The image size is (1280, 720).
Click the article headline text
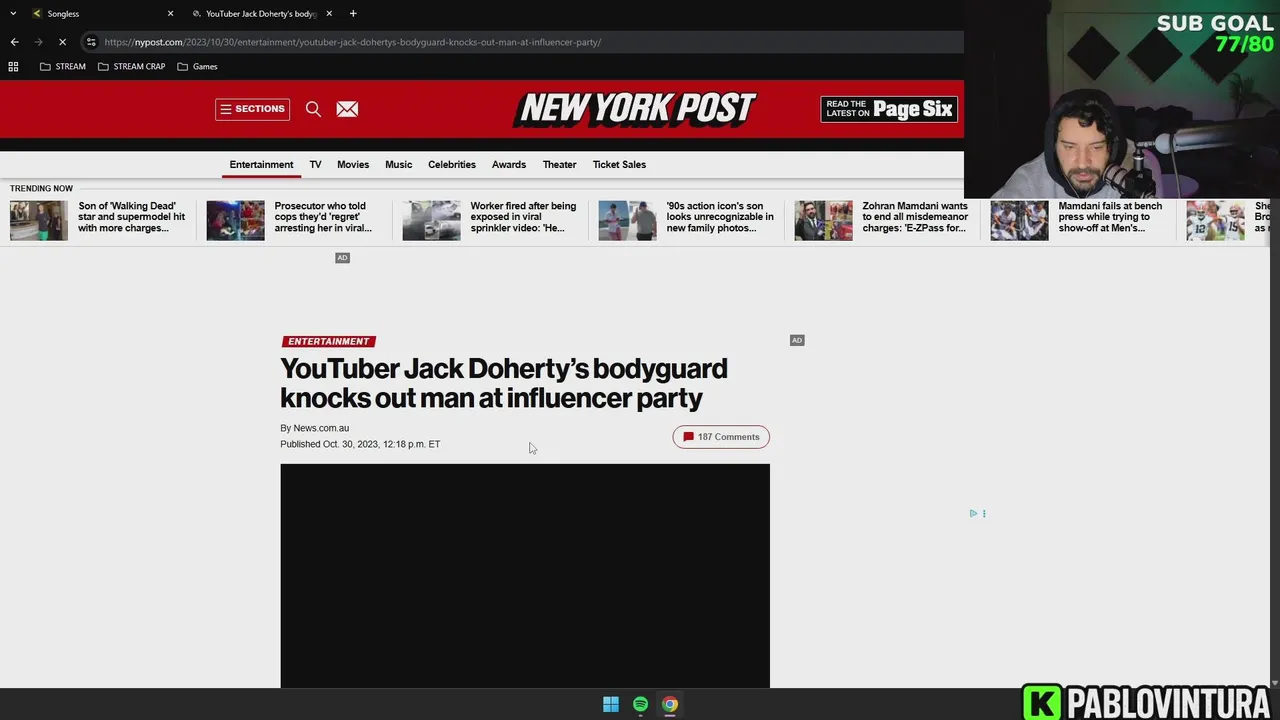point(504,383)
